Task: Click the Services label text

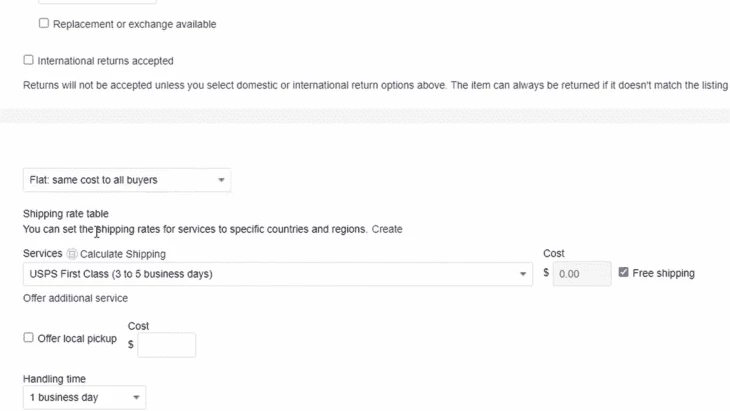Action: coord(42,254)
